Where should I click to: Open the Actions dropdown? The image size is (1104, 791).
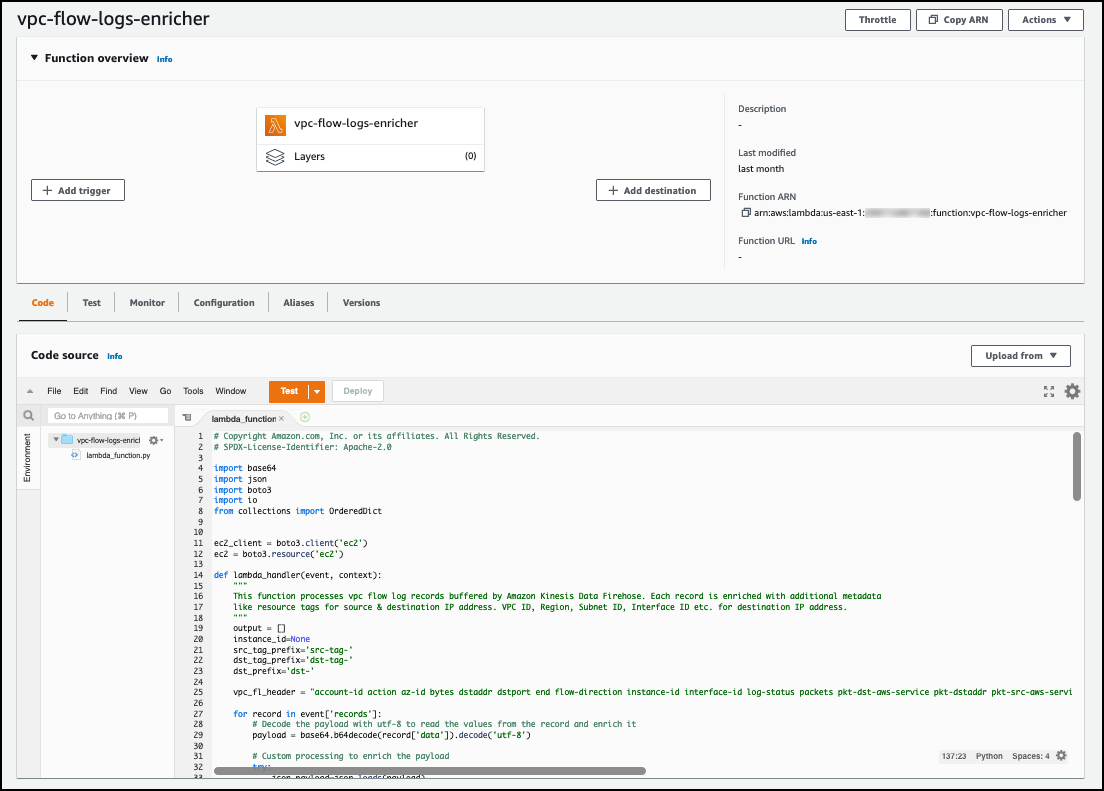pos(1046,20)
